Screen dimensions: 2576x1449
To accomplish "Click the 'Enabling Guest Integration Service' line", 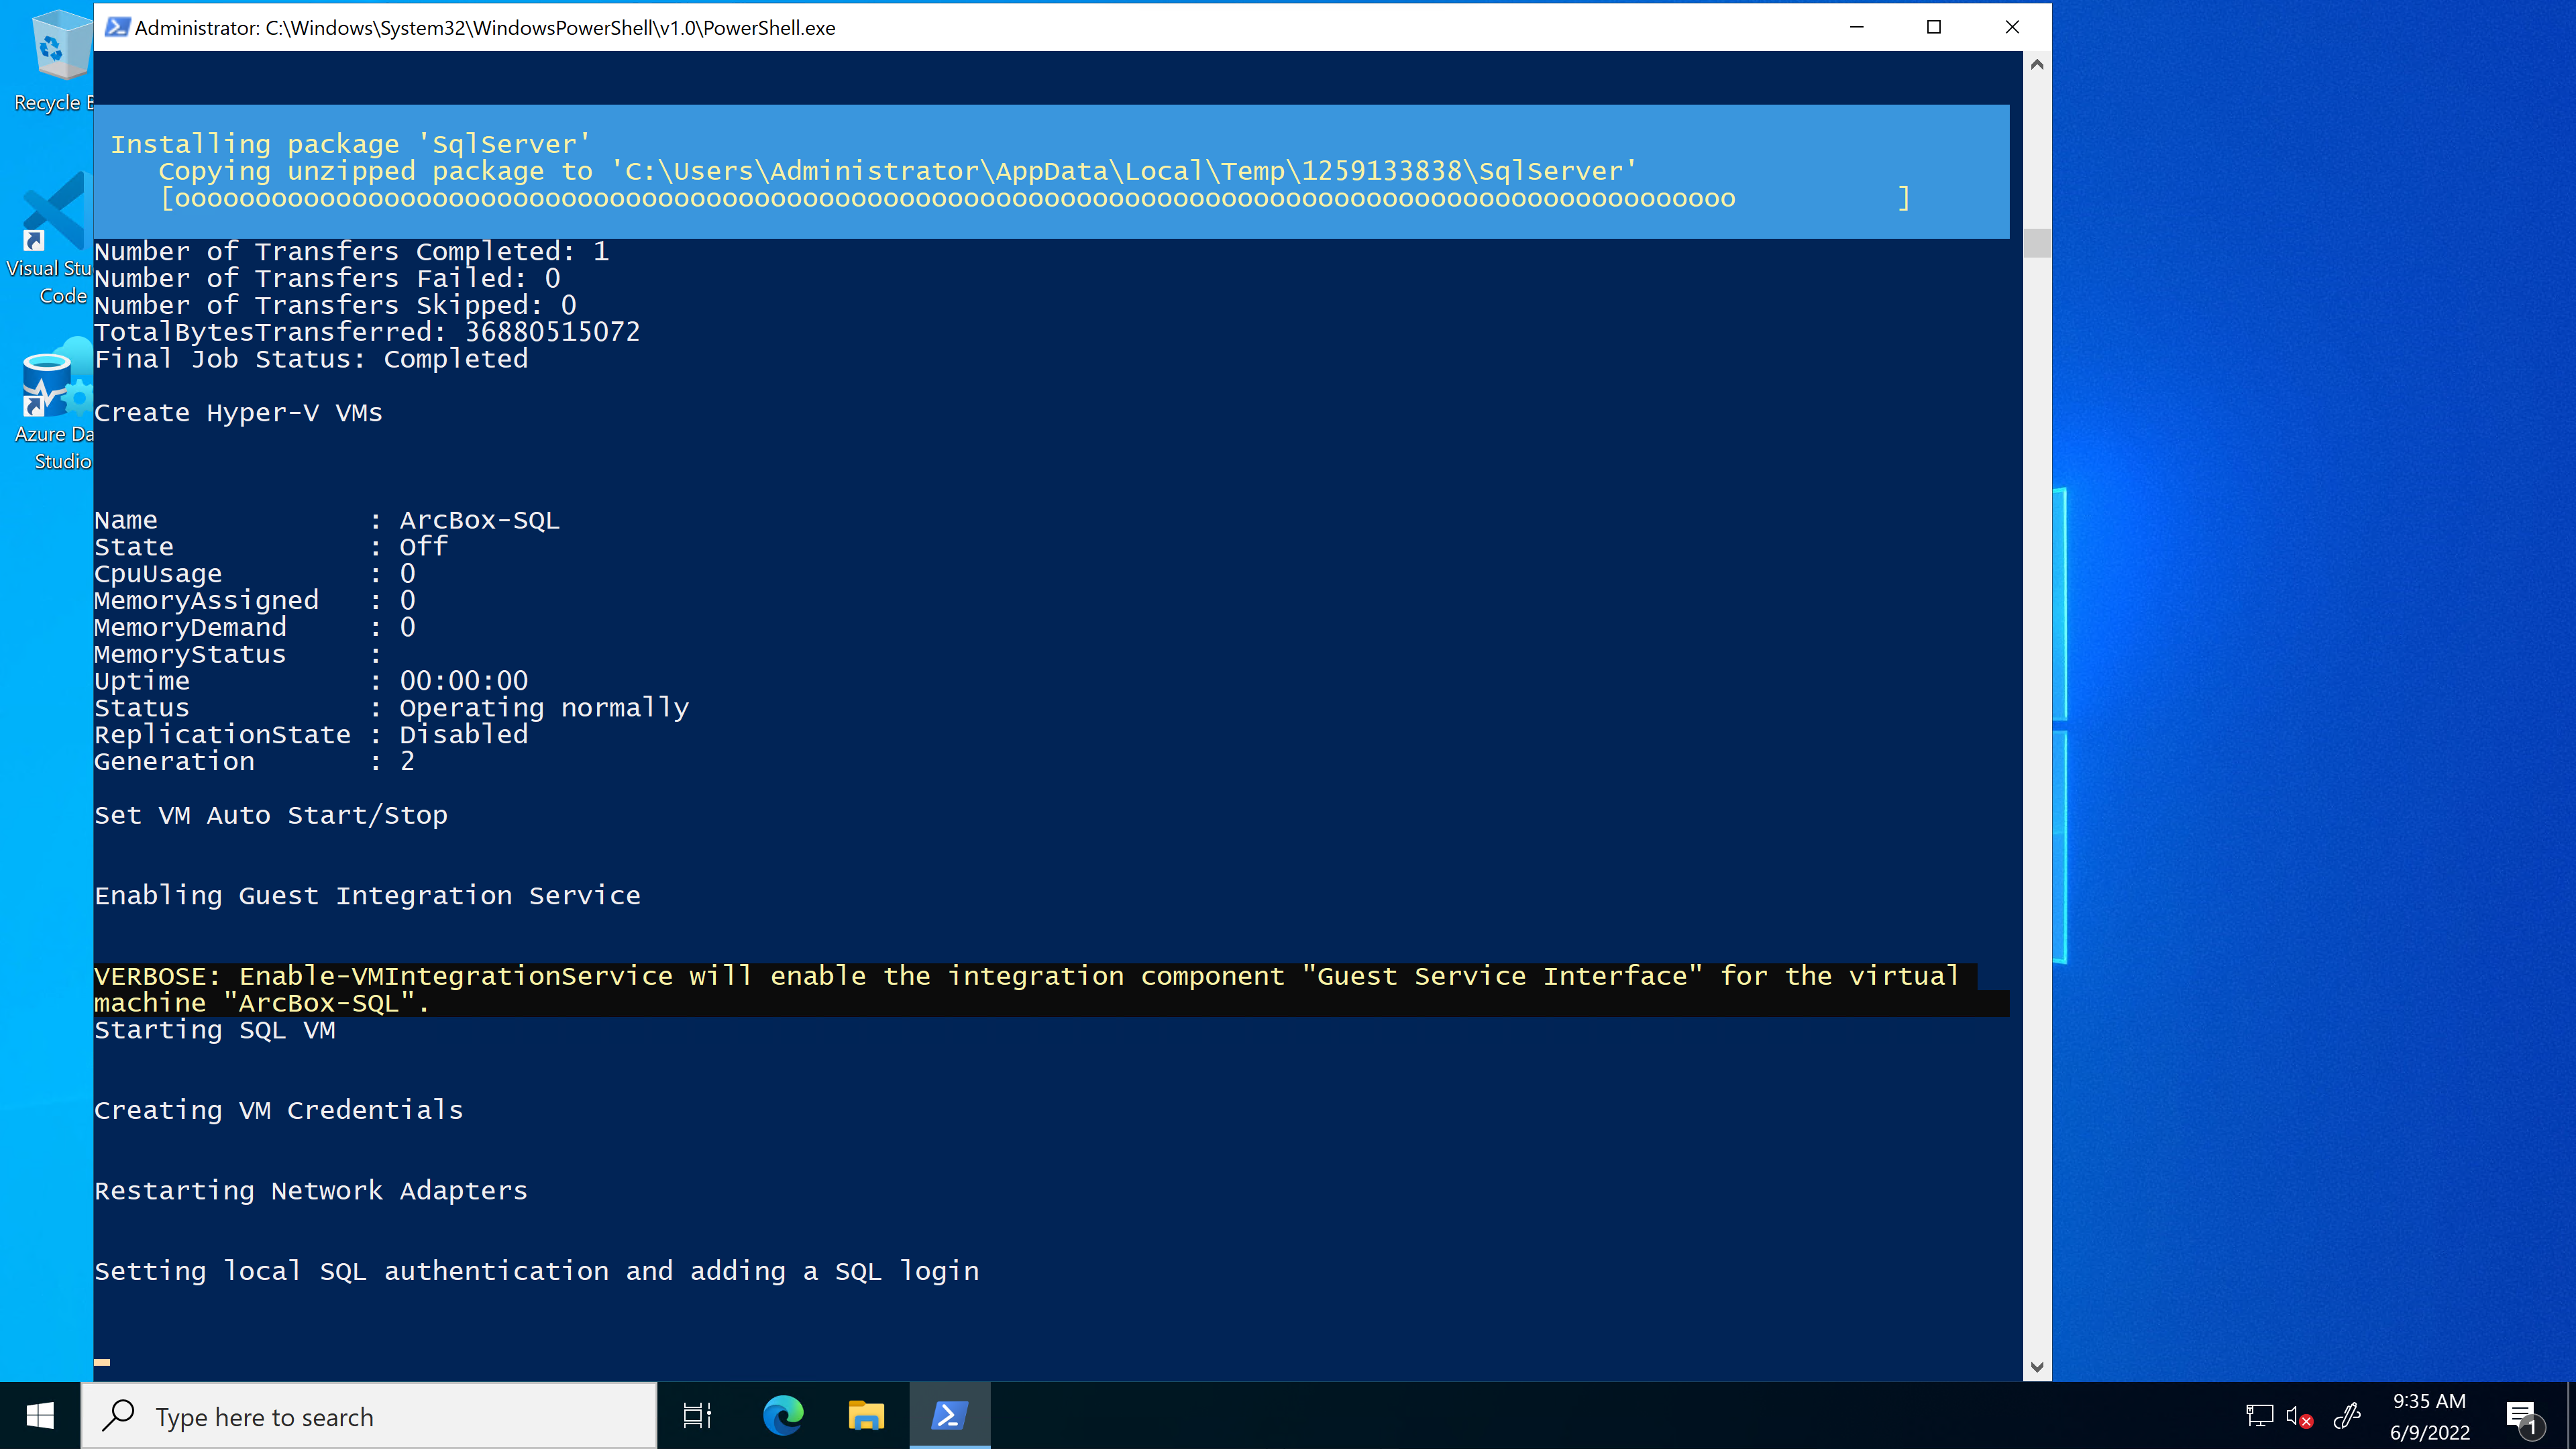I will click(367, 896).
